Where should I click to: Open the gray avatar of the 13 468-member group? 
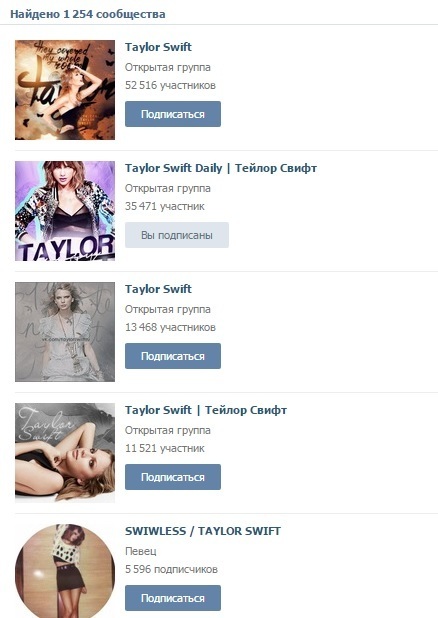65,332
